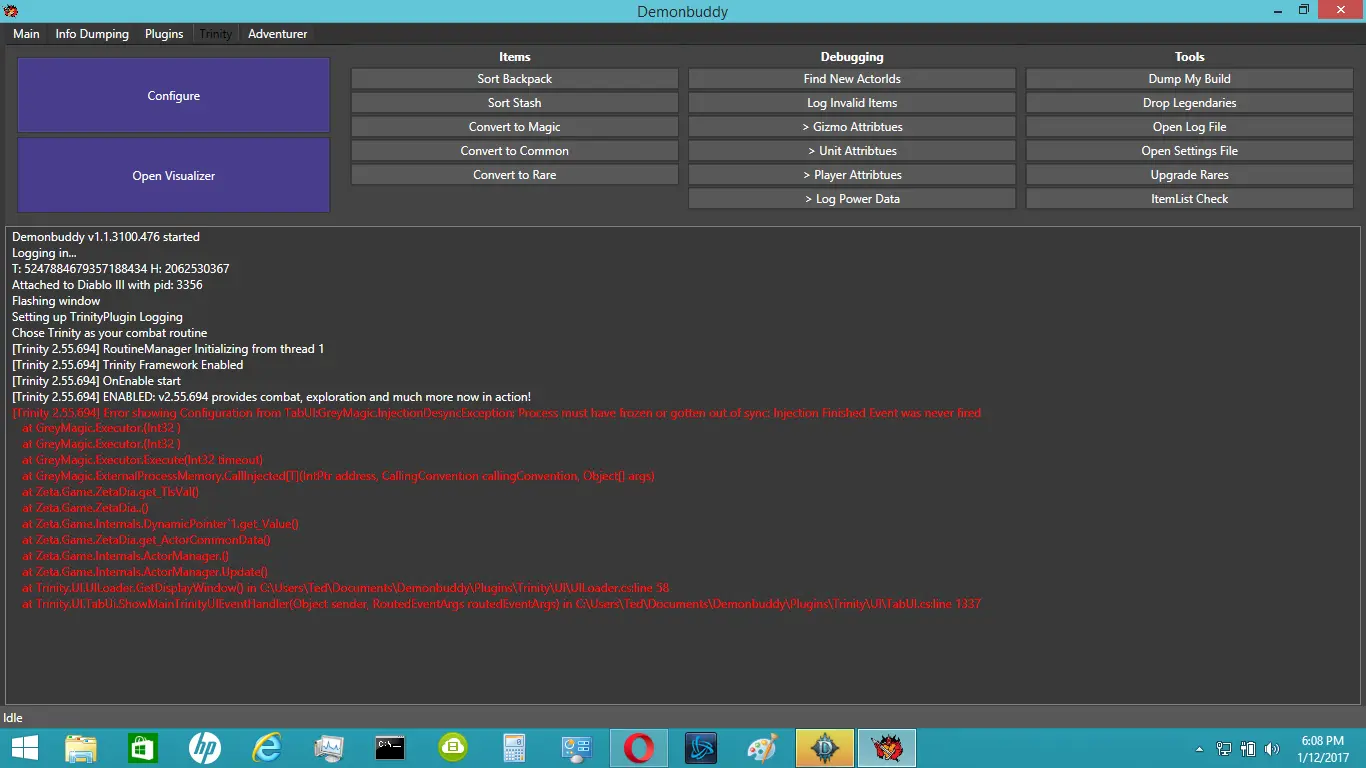1366x768 pixels.
Task: Expand the Unit Attributes debugging option
Action: (x=852, y=151)
